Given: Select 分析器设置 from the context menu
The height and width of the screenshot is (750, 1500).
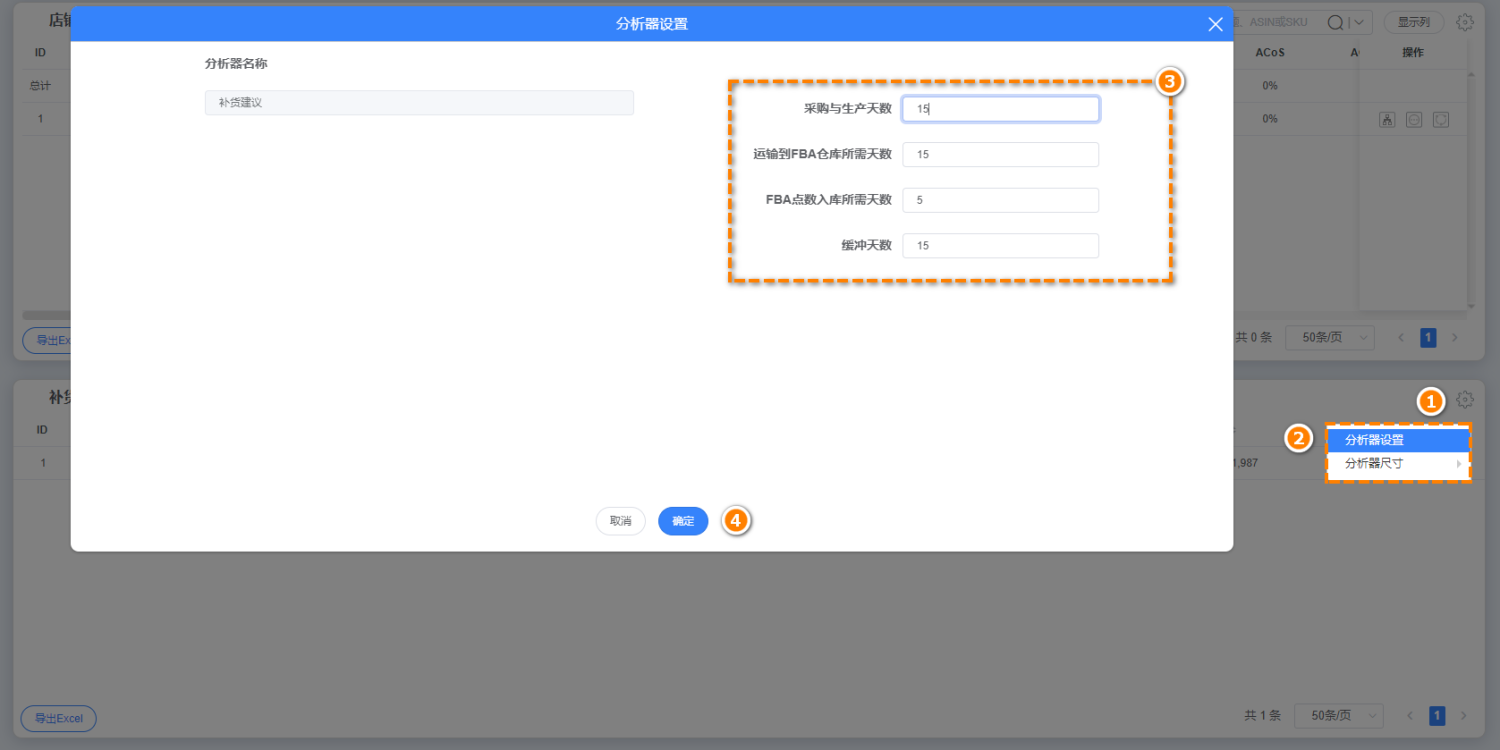Looking at the screenshot, I should pos(1398,440).
